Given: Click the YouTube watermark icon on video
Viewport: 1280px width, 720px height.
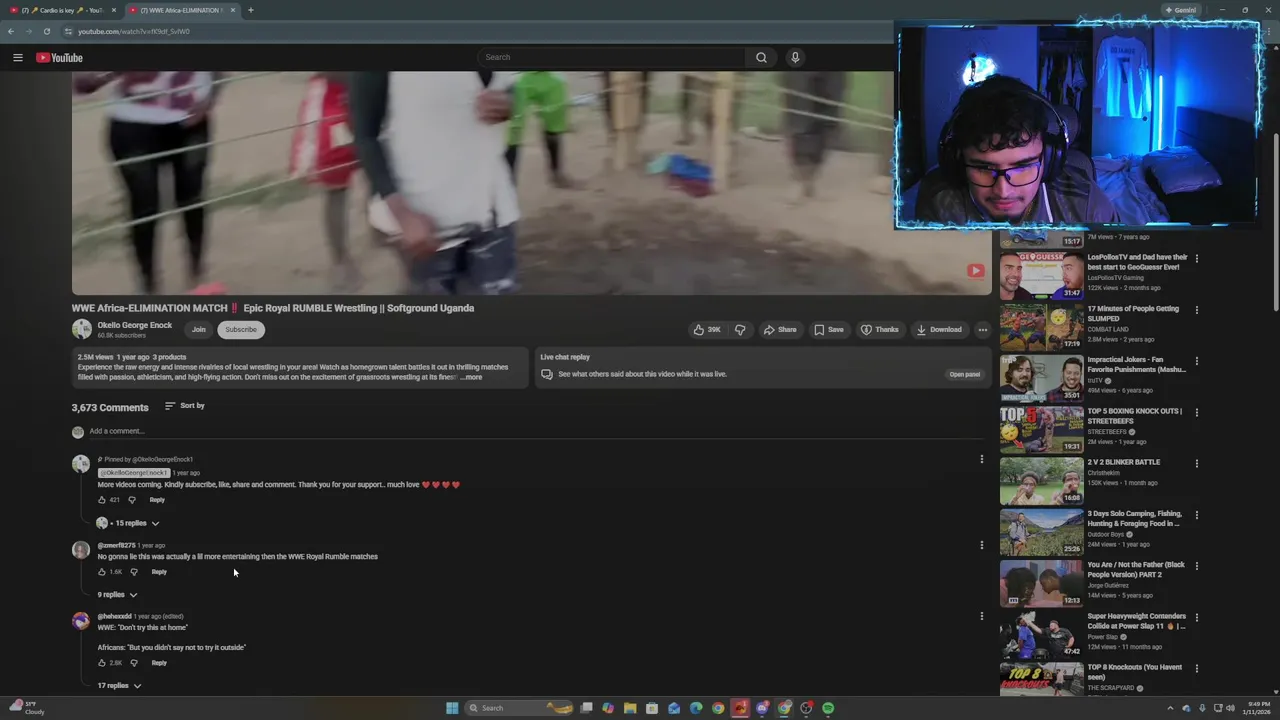Looking at the screenshot, I should point(975,270).
